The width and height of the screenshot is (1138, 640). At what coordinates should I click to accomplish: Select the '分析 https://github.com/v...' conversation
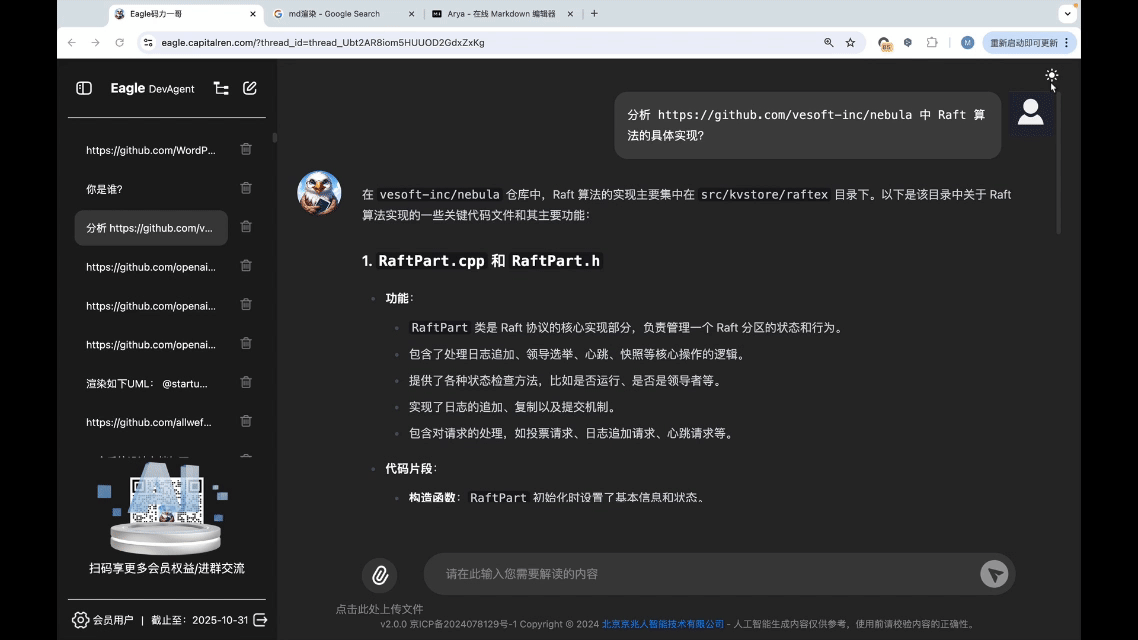tap(151, 228)
